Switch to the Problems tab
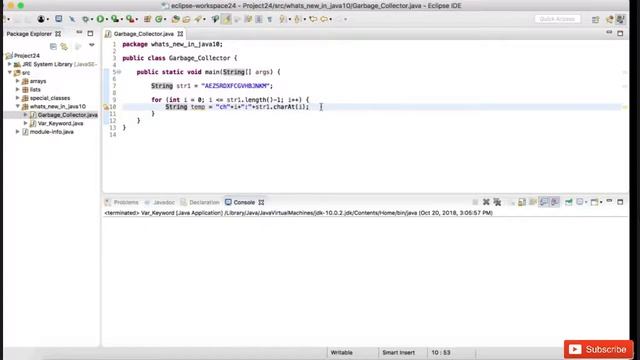The image size is (640, 360). 126,202
